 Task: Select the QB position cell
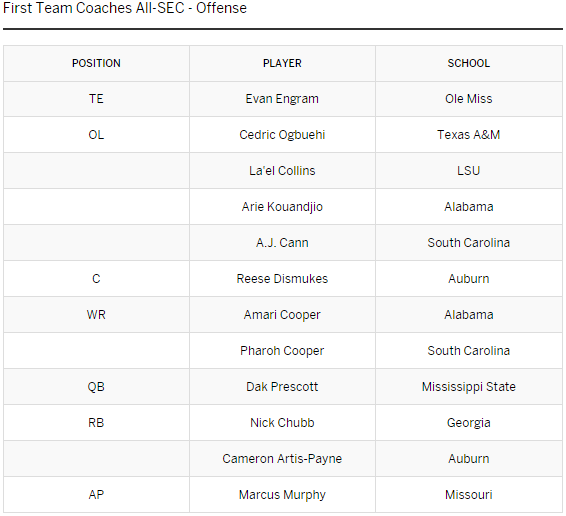96,387
